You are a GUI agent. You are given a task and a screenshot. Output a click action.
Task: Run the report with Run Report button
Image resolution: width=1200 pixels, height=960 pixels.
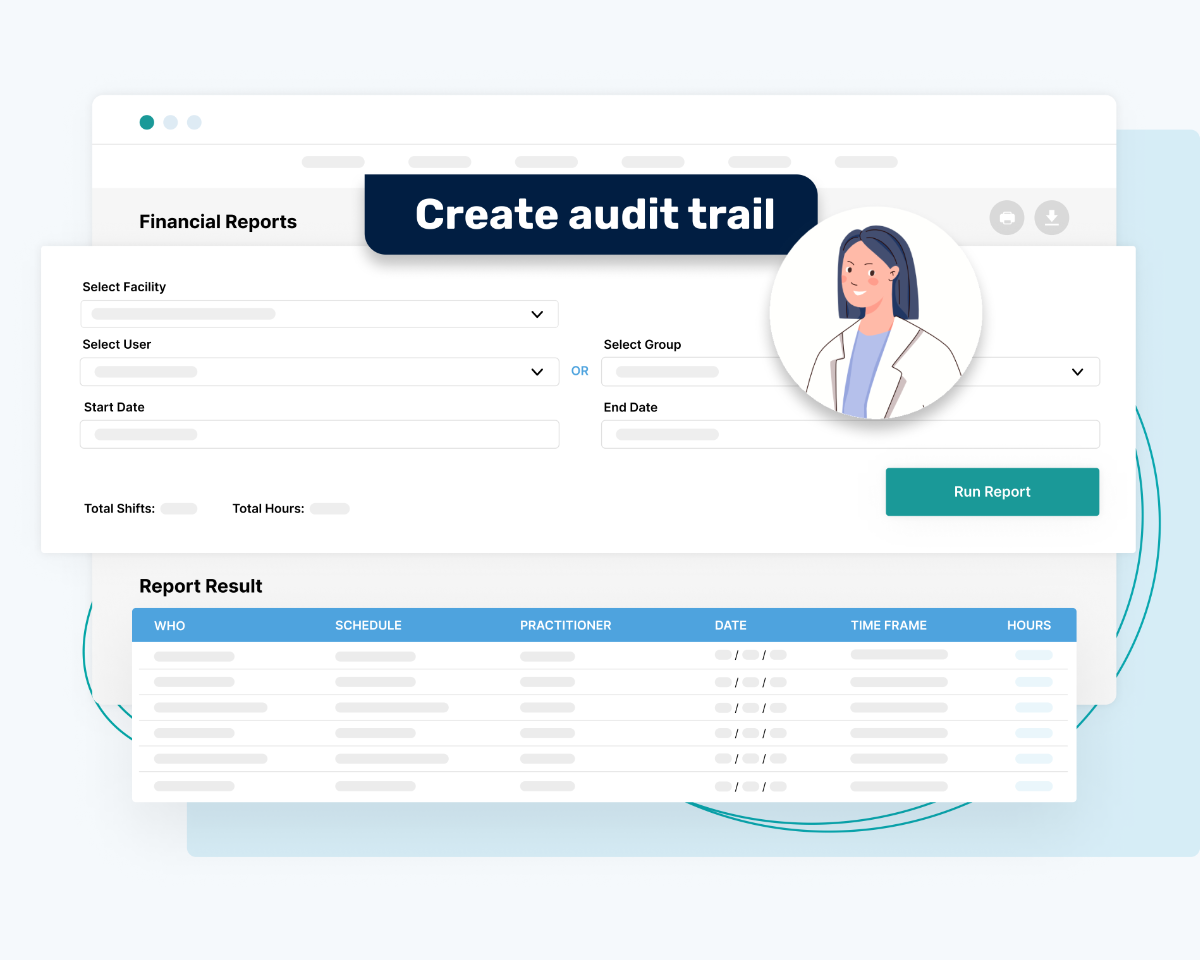(x=992, y=492)
